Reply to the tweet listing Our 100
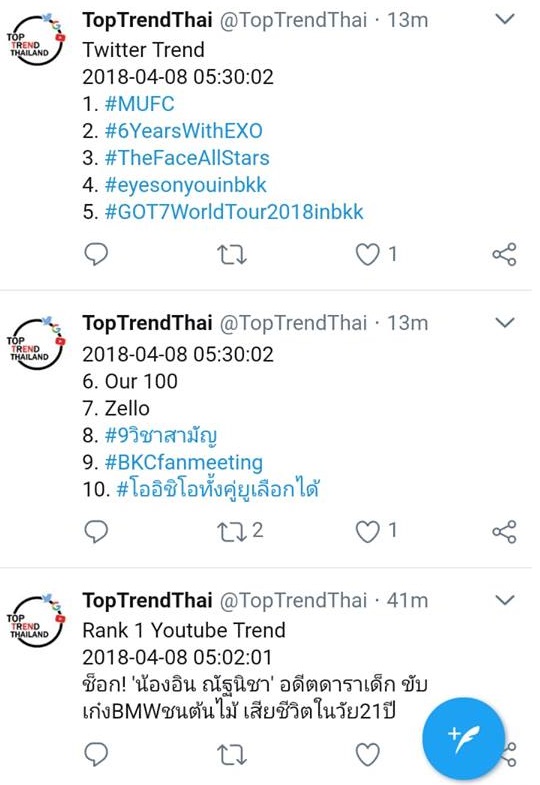540x785 pixels. point(96,531)
